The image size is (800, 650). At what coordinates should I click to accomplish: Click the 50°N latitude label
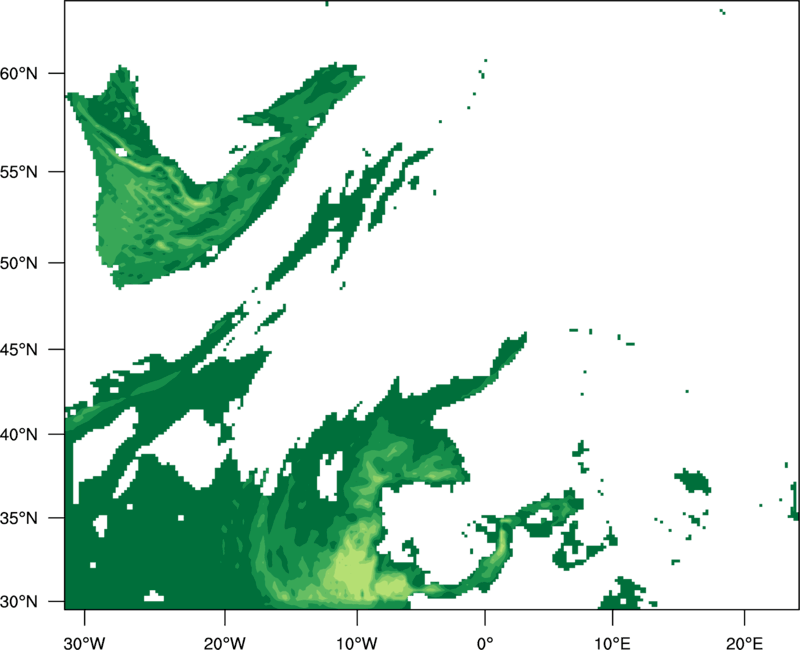coord(18,263)
